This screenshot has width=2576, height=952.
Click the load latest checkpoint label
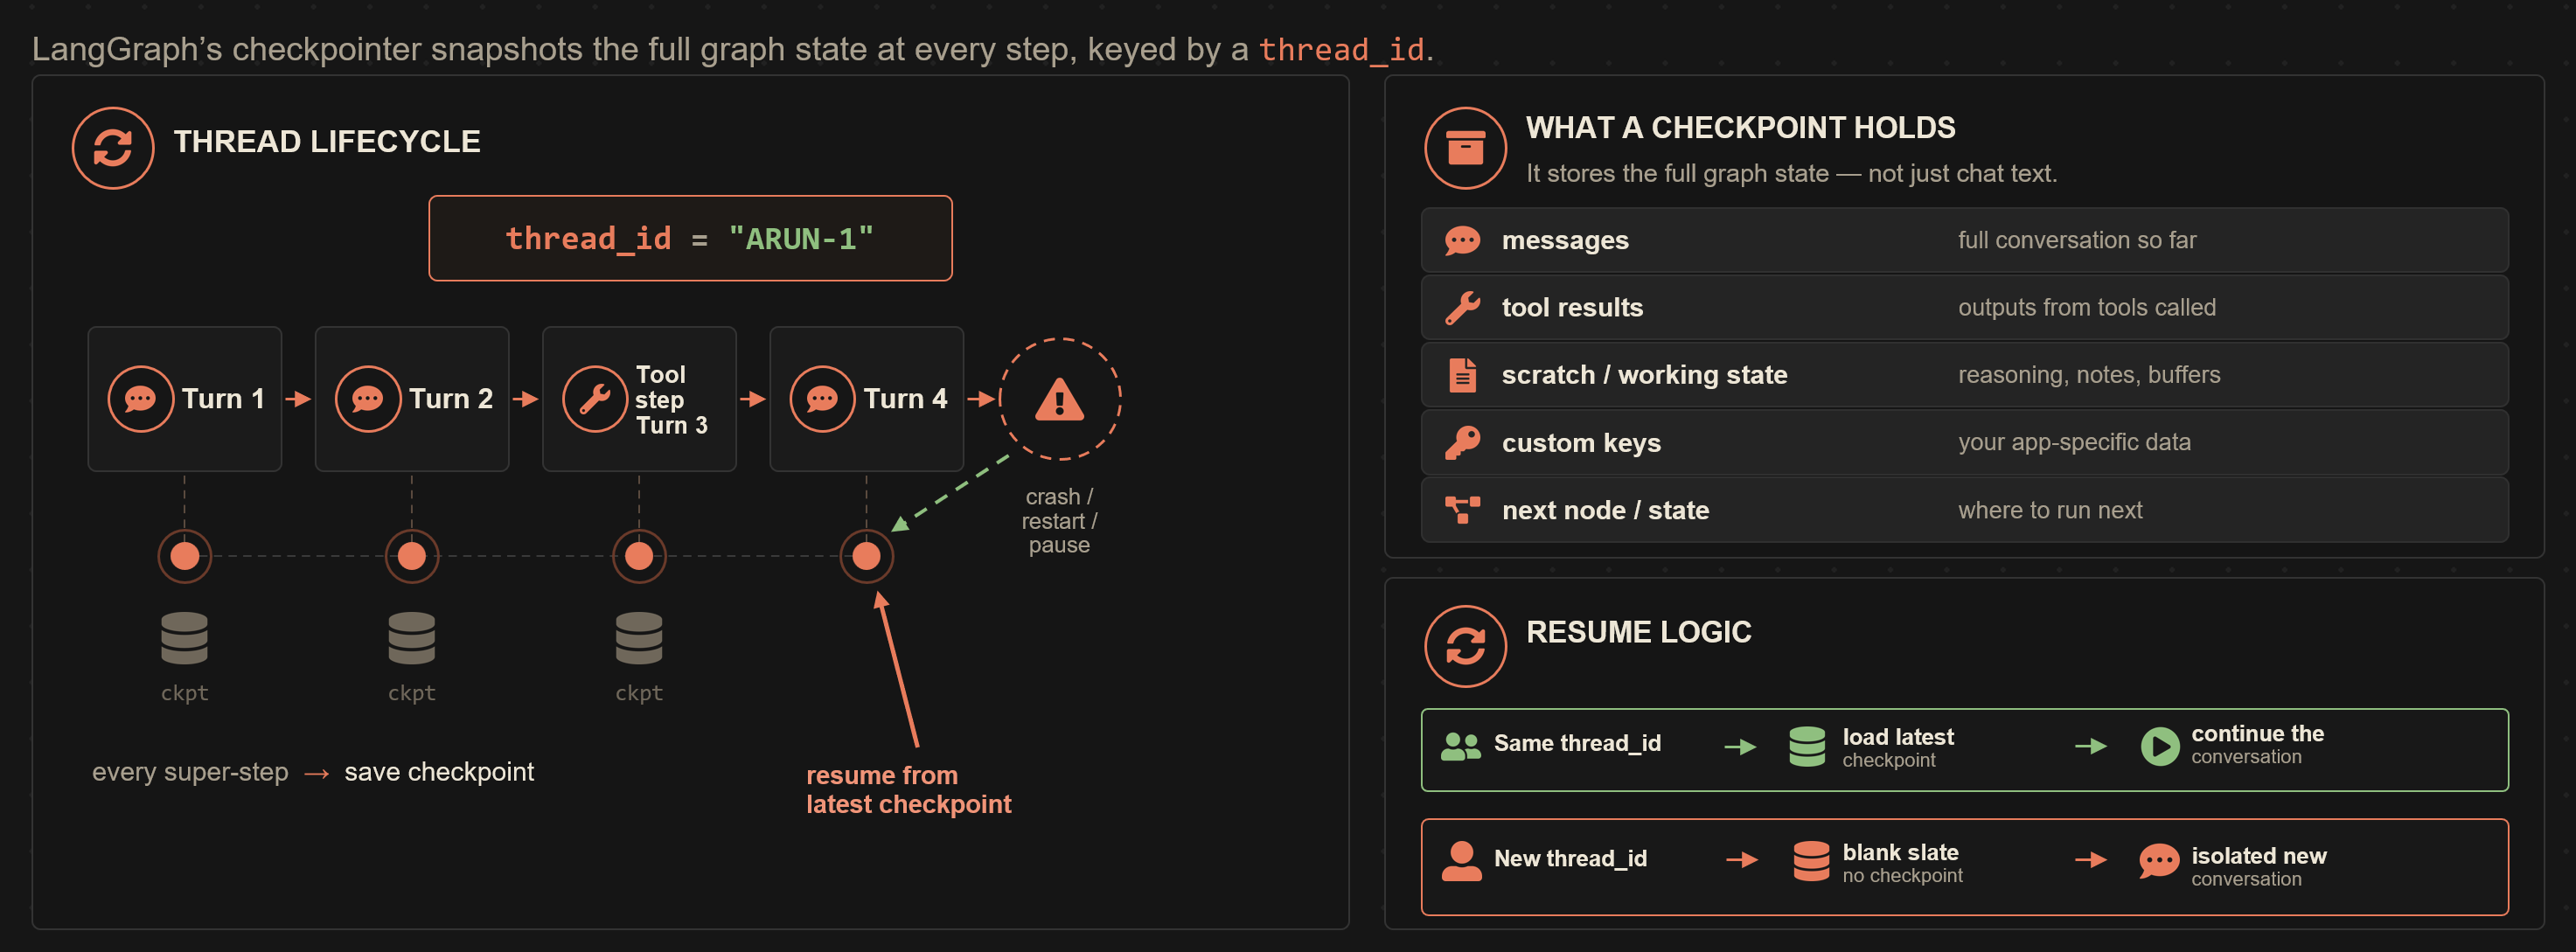coord(1898,748)
